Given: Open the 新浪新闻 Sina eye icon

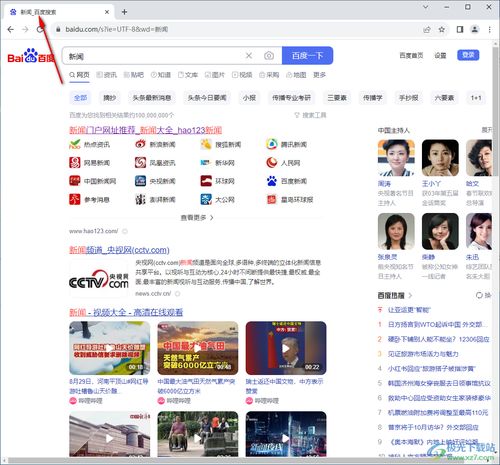Looking at the screenshot, I should click(140, 144).
